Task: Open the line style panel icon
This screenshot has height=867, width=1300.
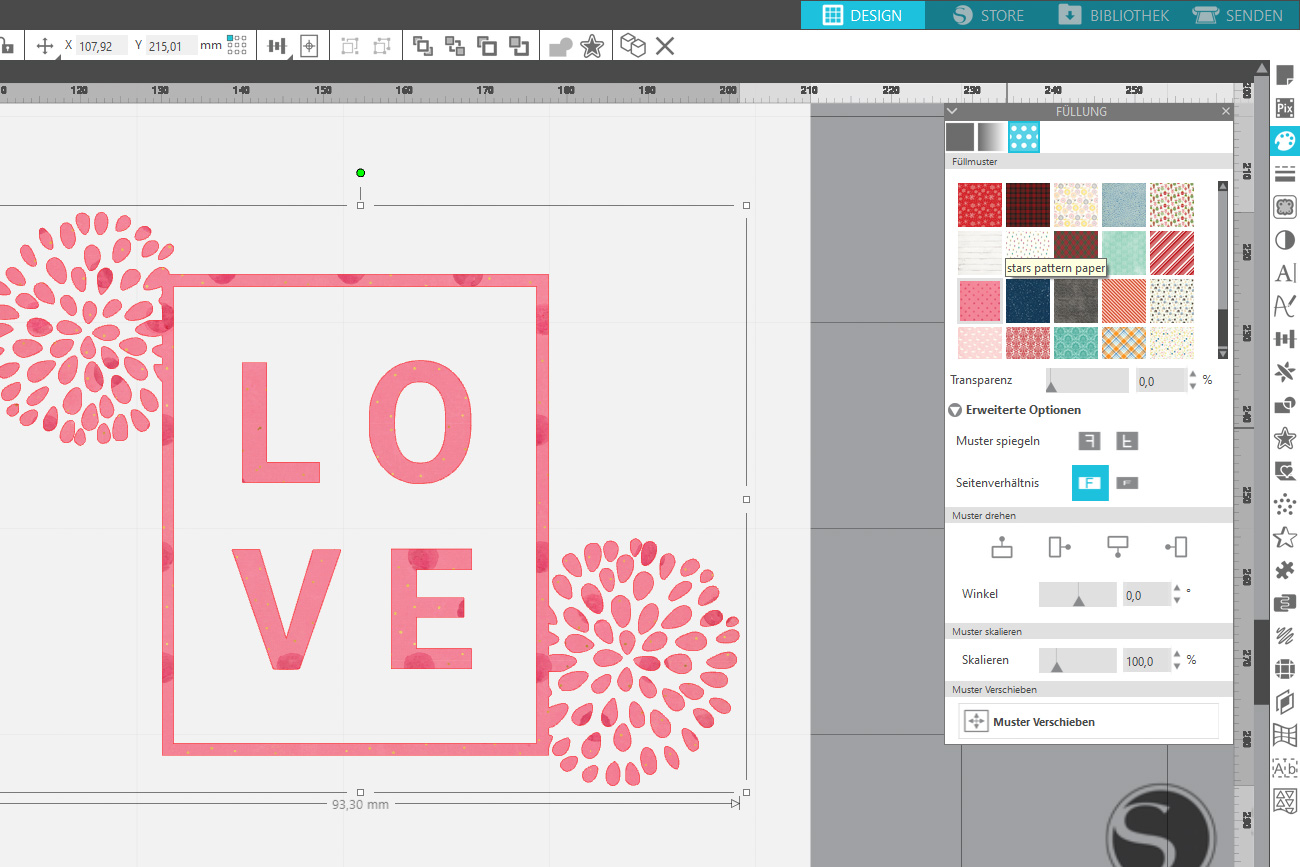Action: (x=1285, y=174)
